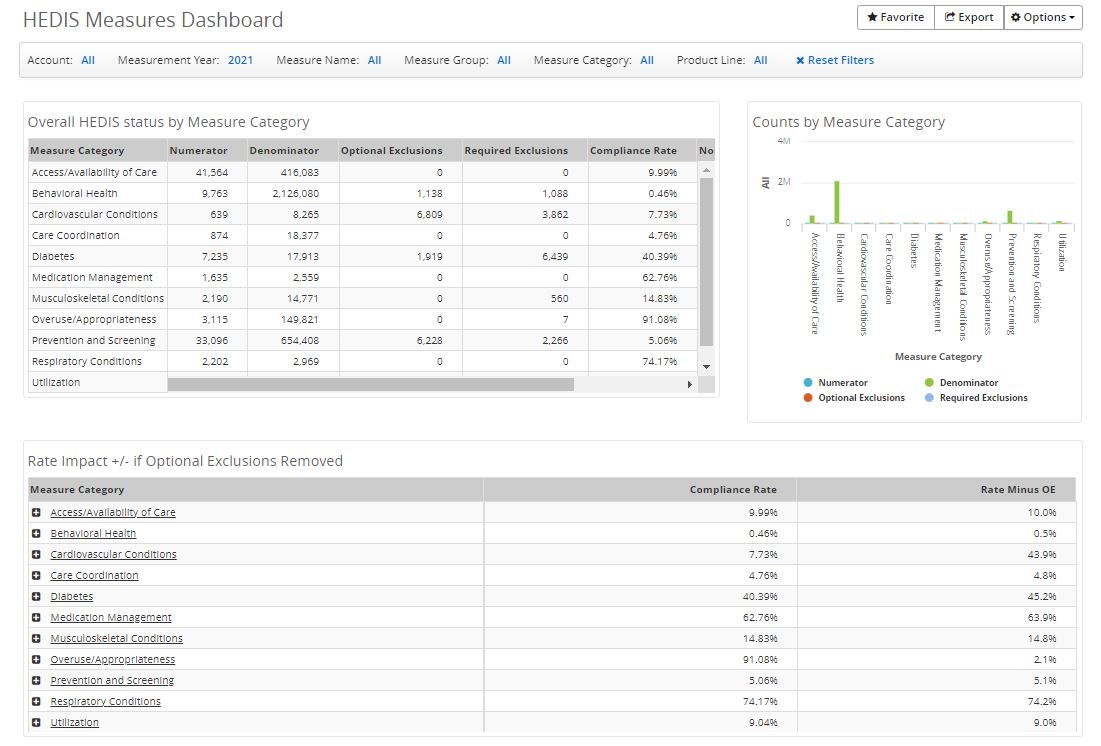Open the Medication Management link
This screenshot has height=746, width=1101.
(x=111, y=617)
